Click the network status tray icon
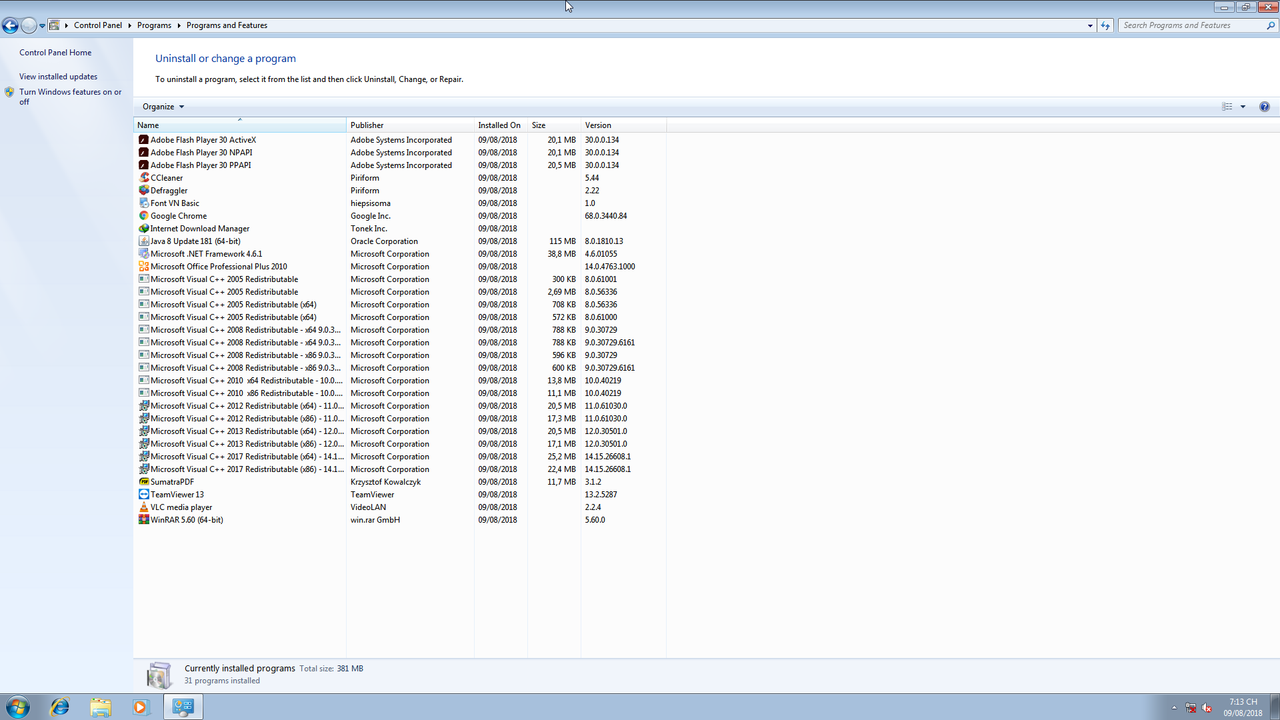Viewport: 1280px width, 720px height. pos(1189,707)
